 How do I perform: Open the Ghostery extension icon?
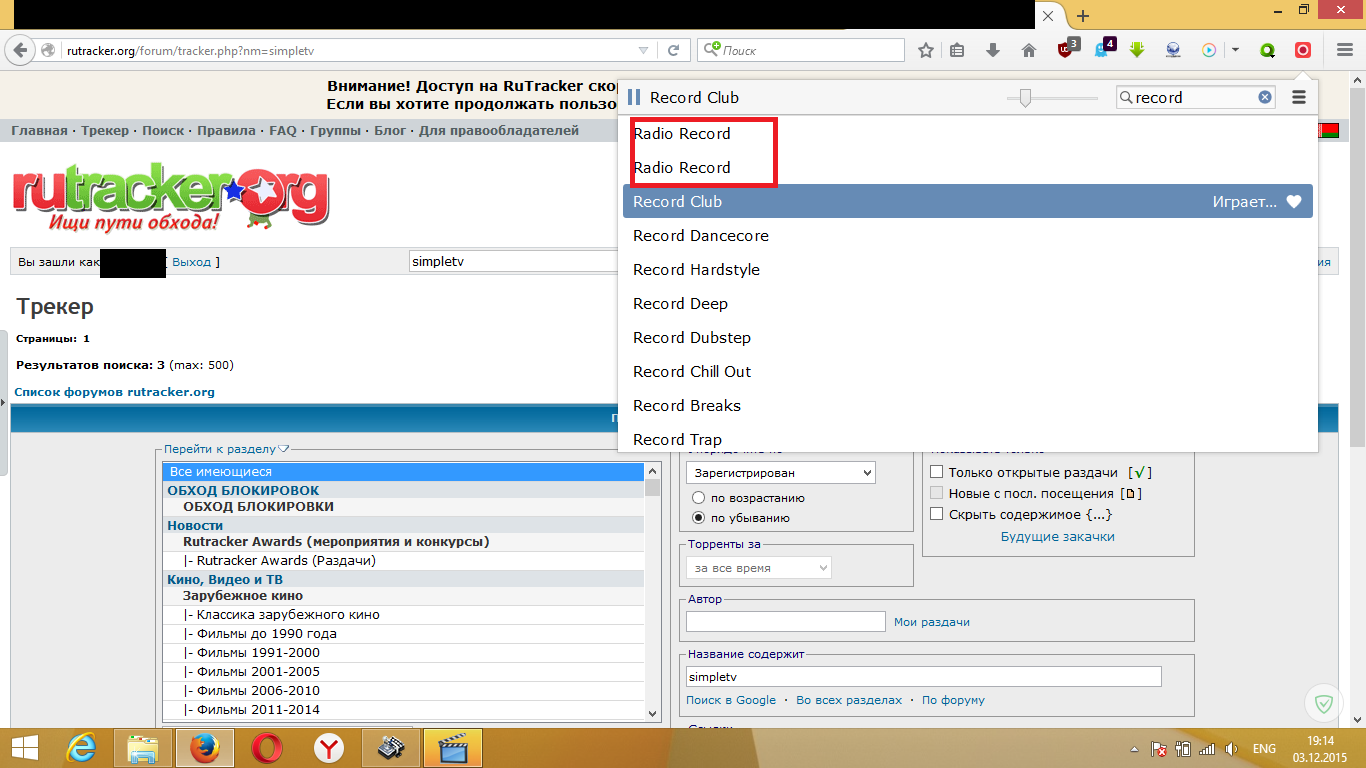click(x=1104, y=48)
